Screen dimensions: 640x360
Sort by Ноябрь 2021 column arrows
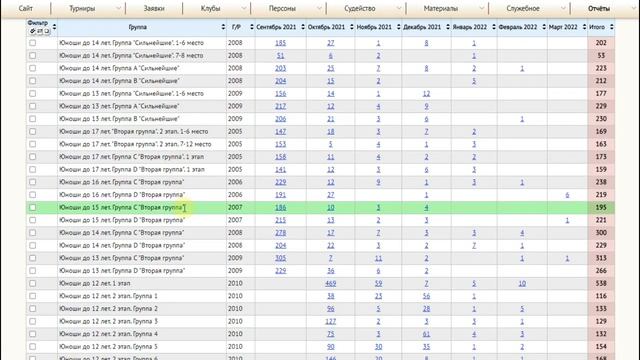(x=398, y=27)
